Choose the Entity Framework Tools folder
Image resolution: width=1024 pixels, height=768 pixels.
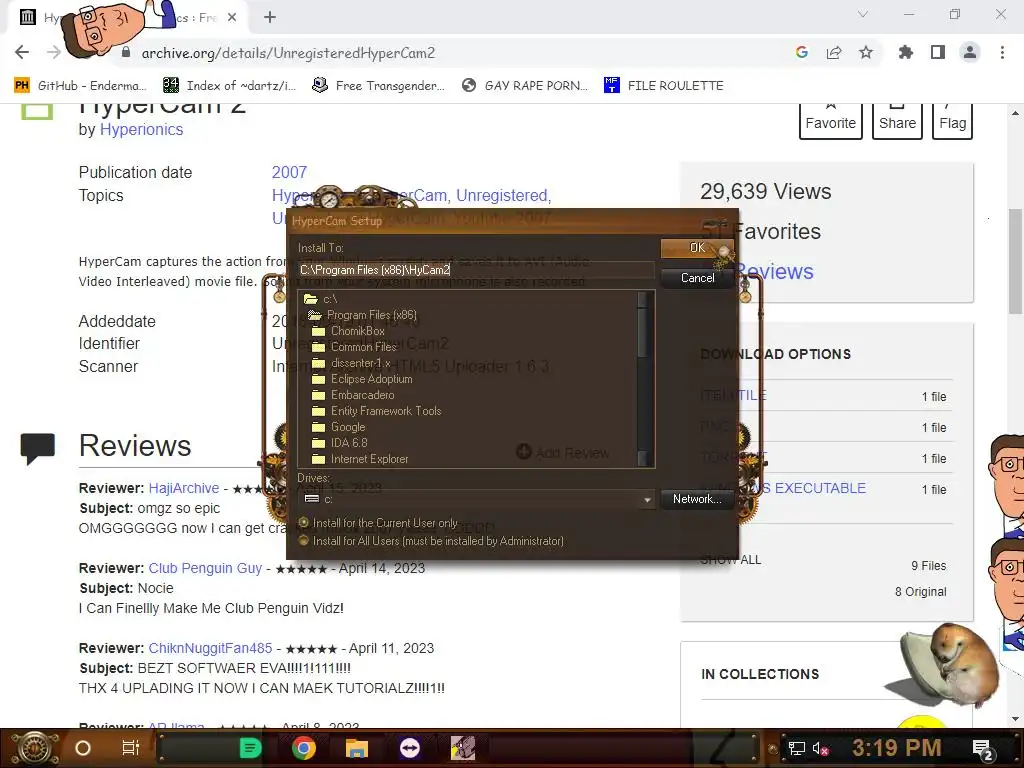click(377, 411)
